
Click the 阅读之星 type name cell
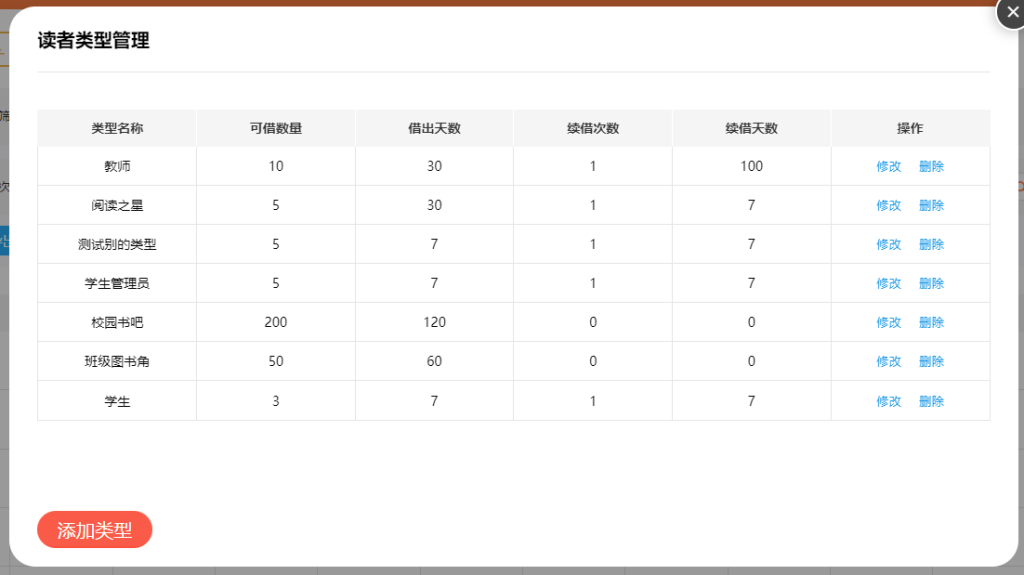coord(117,205)
